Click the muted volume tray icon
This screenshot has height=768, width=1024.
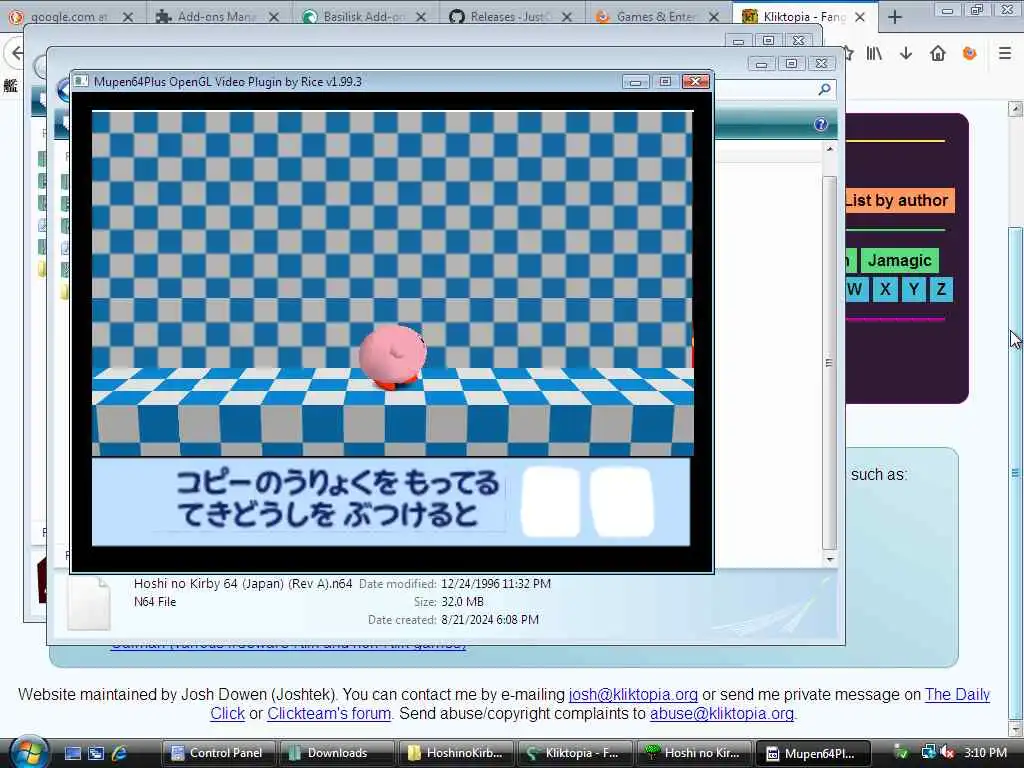point(946,753)
